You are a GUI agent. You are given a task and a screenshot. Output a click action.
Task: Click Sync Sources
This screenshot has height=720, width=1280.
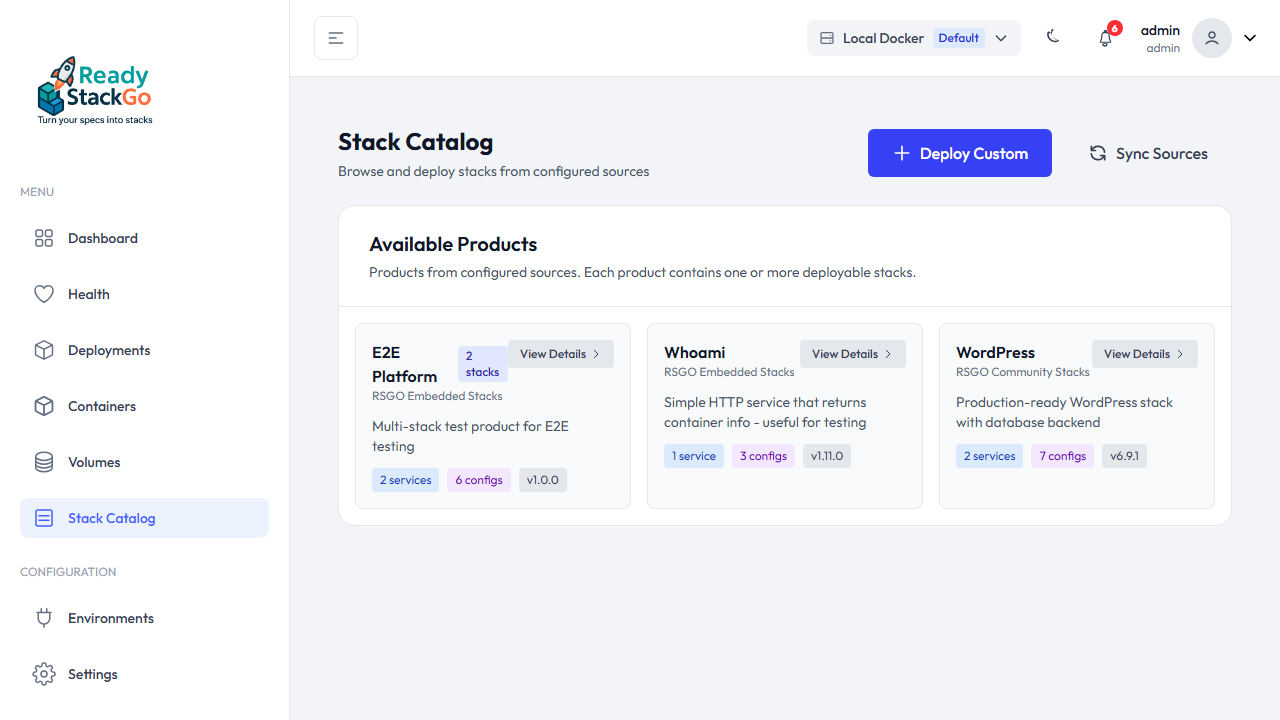click(x=1148, y=153)
